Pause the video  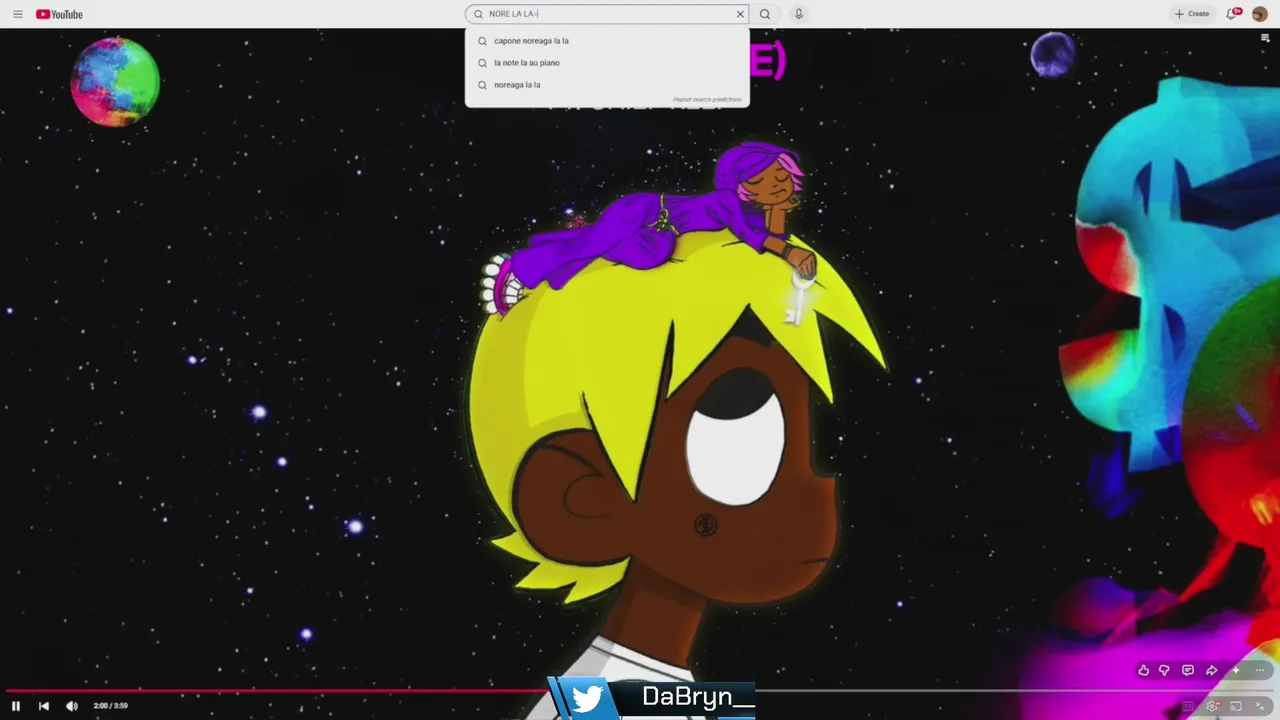click(x=16, y=706)
